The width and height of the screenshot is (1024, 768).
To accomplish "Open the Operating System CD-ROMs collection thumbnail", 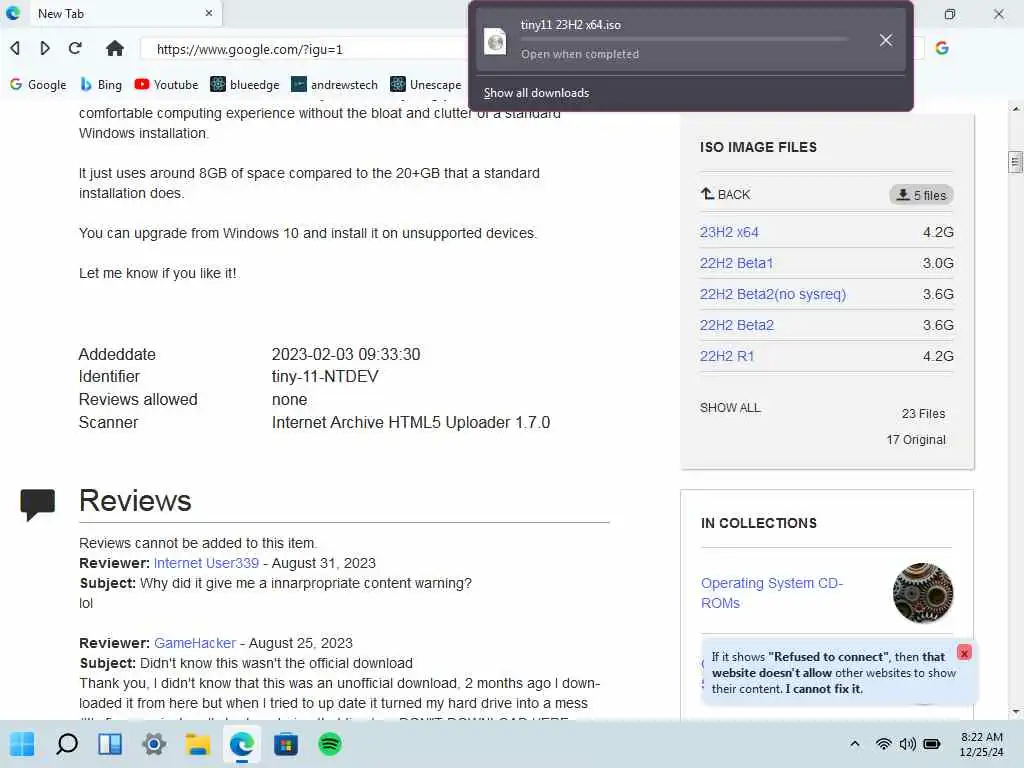I will [923, 593].
